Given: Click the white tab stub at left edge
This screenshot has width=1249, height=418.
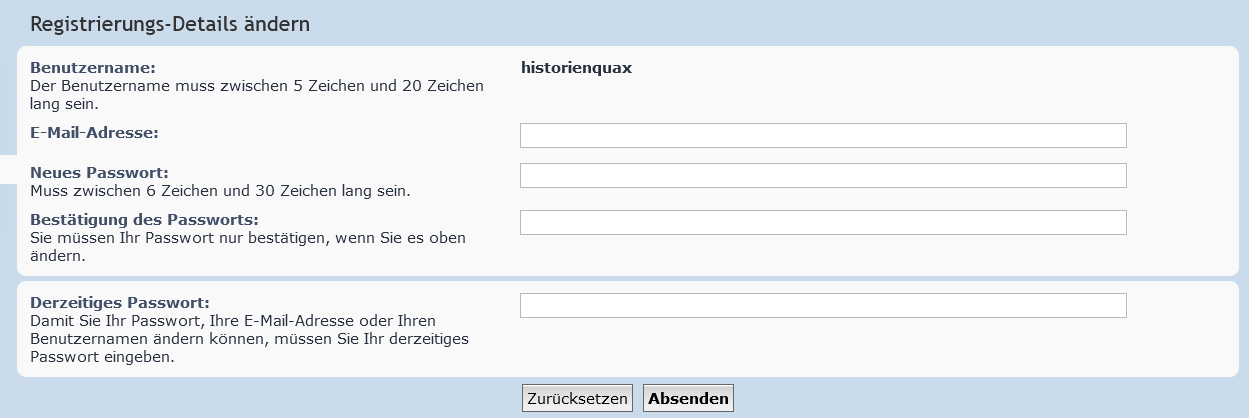Looking at the screenshot, I should (8, 170).
